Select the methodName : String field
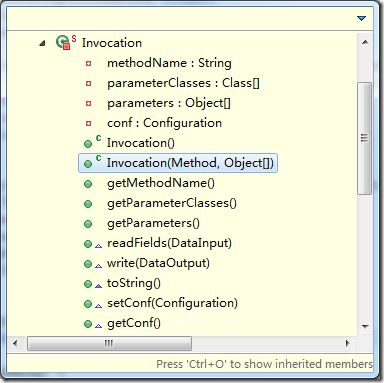384x383 pixels. [169, 63]
